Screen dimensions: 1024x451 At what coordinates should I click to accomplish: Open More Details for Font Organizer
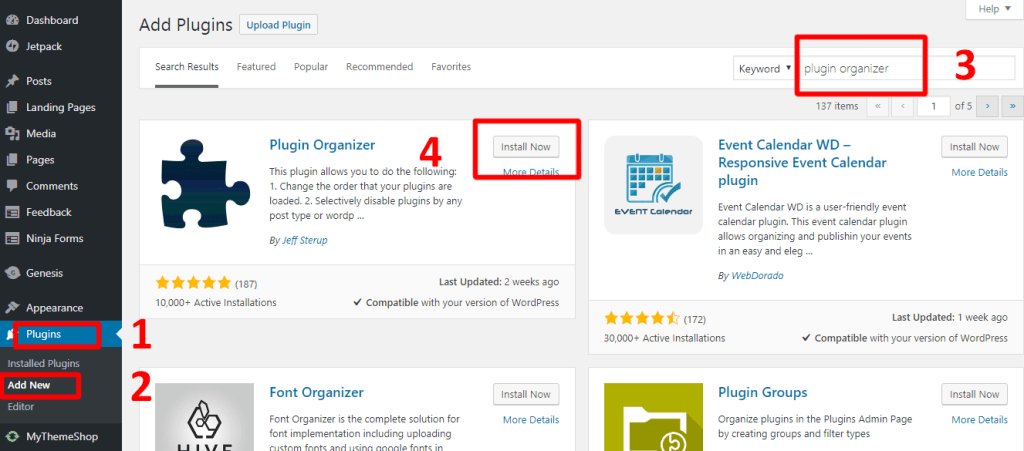coord(531,420)
